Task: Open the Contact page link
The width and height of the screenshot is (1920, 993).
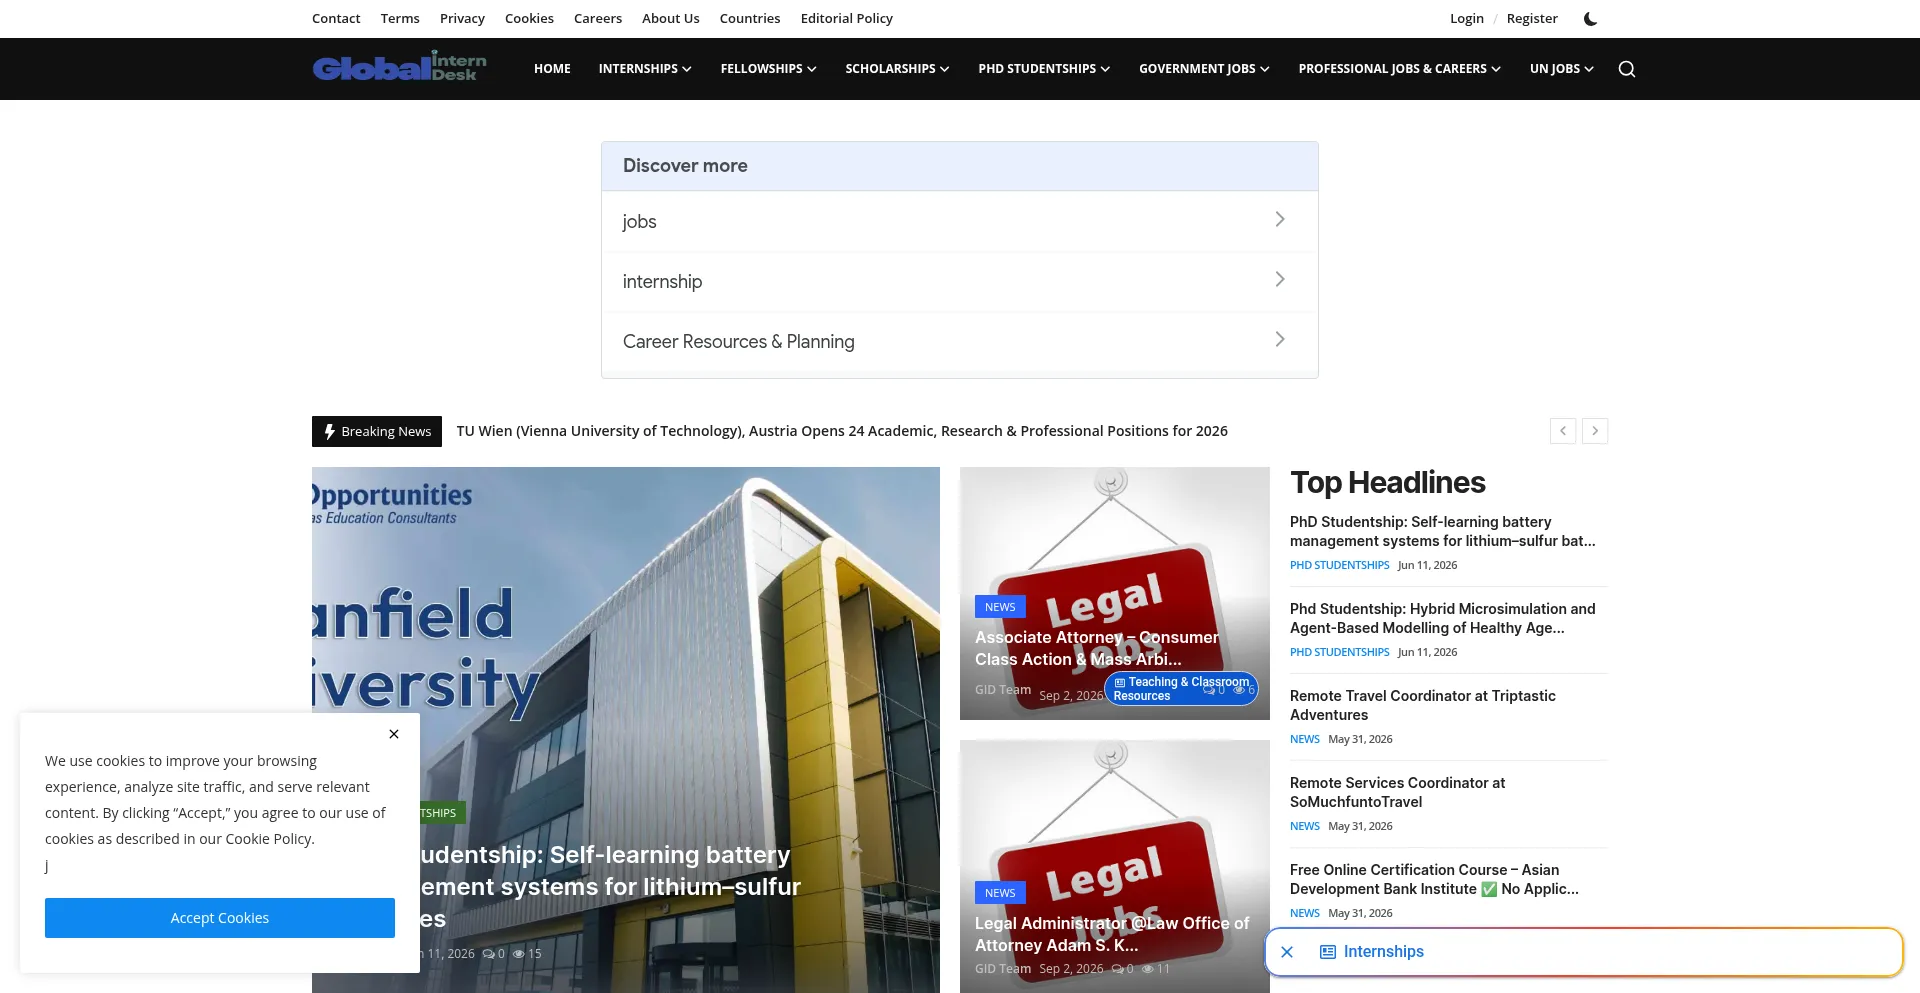Action: click(x=336, y=18)
